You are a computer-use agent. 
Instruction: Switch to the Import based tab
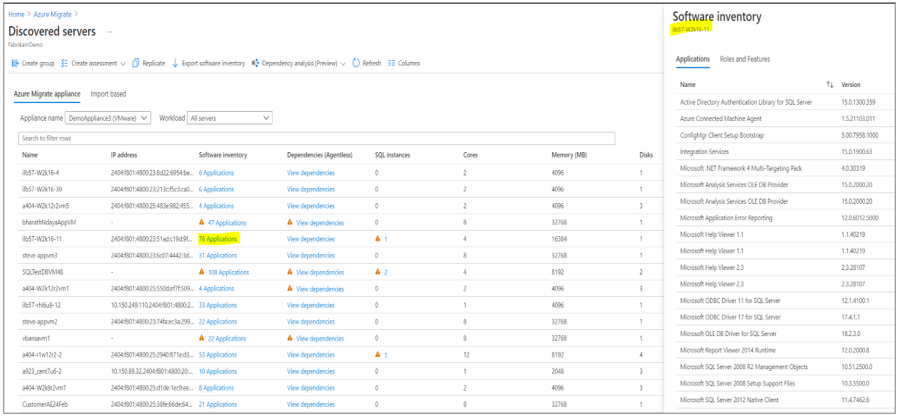[108, 94]
